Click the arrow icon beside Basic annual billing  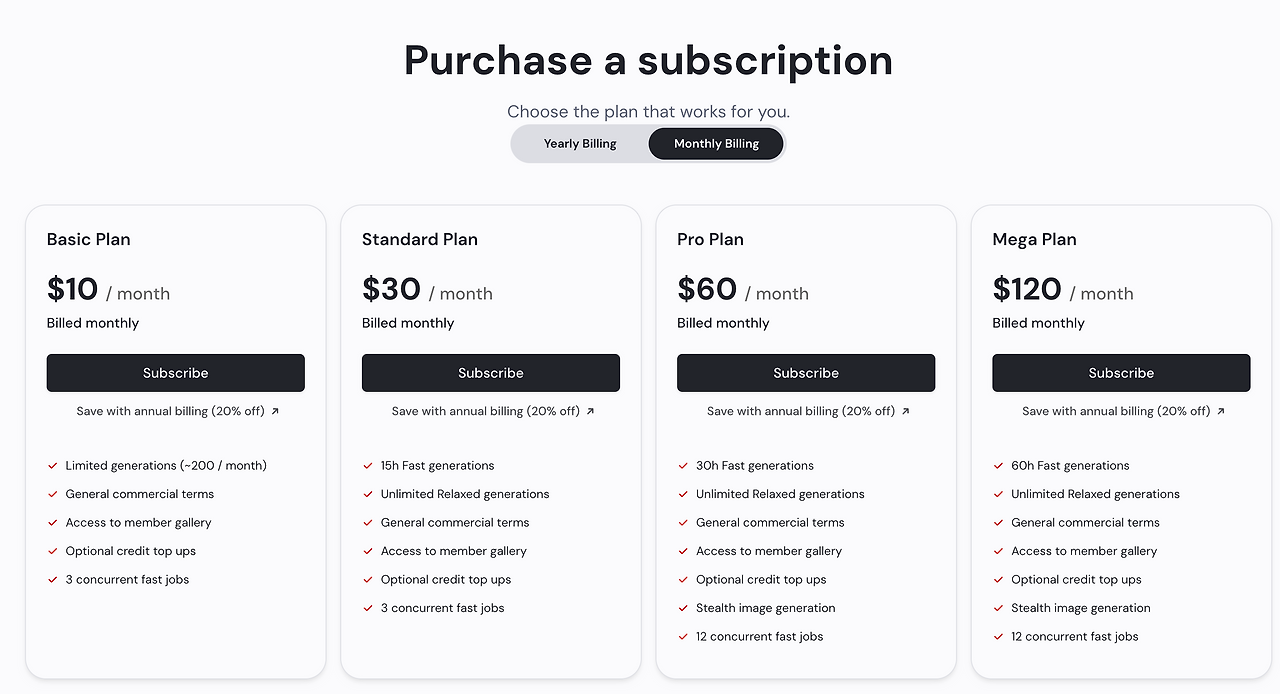pyautogui.click(x=275, y=411)
